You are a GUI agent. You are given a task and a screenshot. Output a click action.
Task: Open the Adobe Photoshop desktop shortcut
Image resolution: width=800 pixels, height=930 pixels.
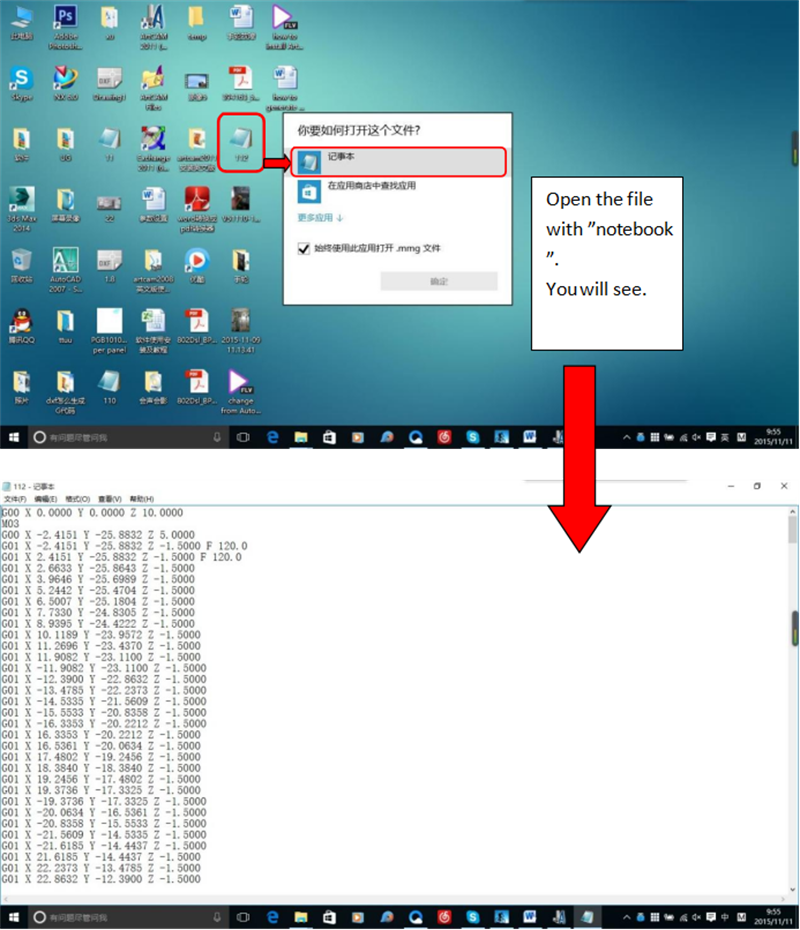pyautogui.click(x=65, y=19)
